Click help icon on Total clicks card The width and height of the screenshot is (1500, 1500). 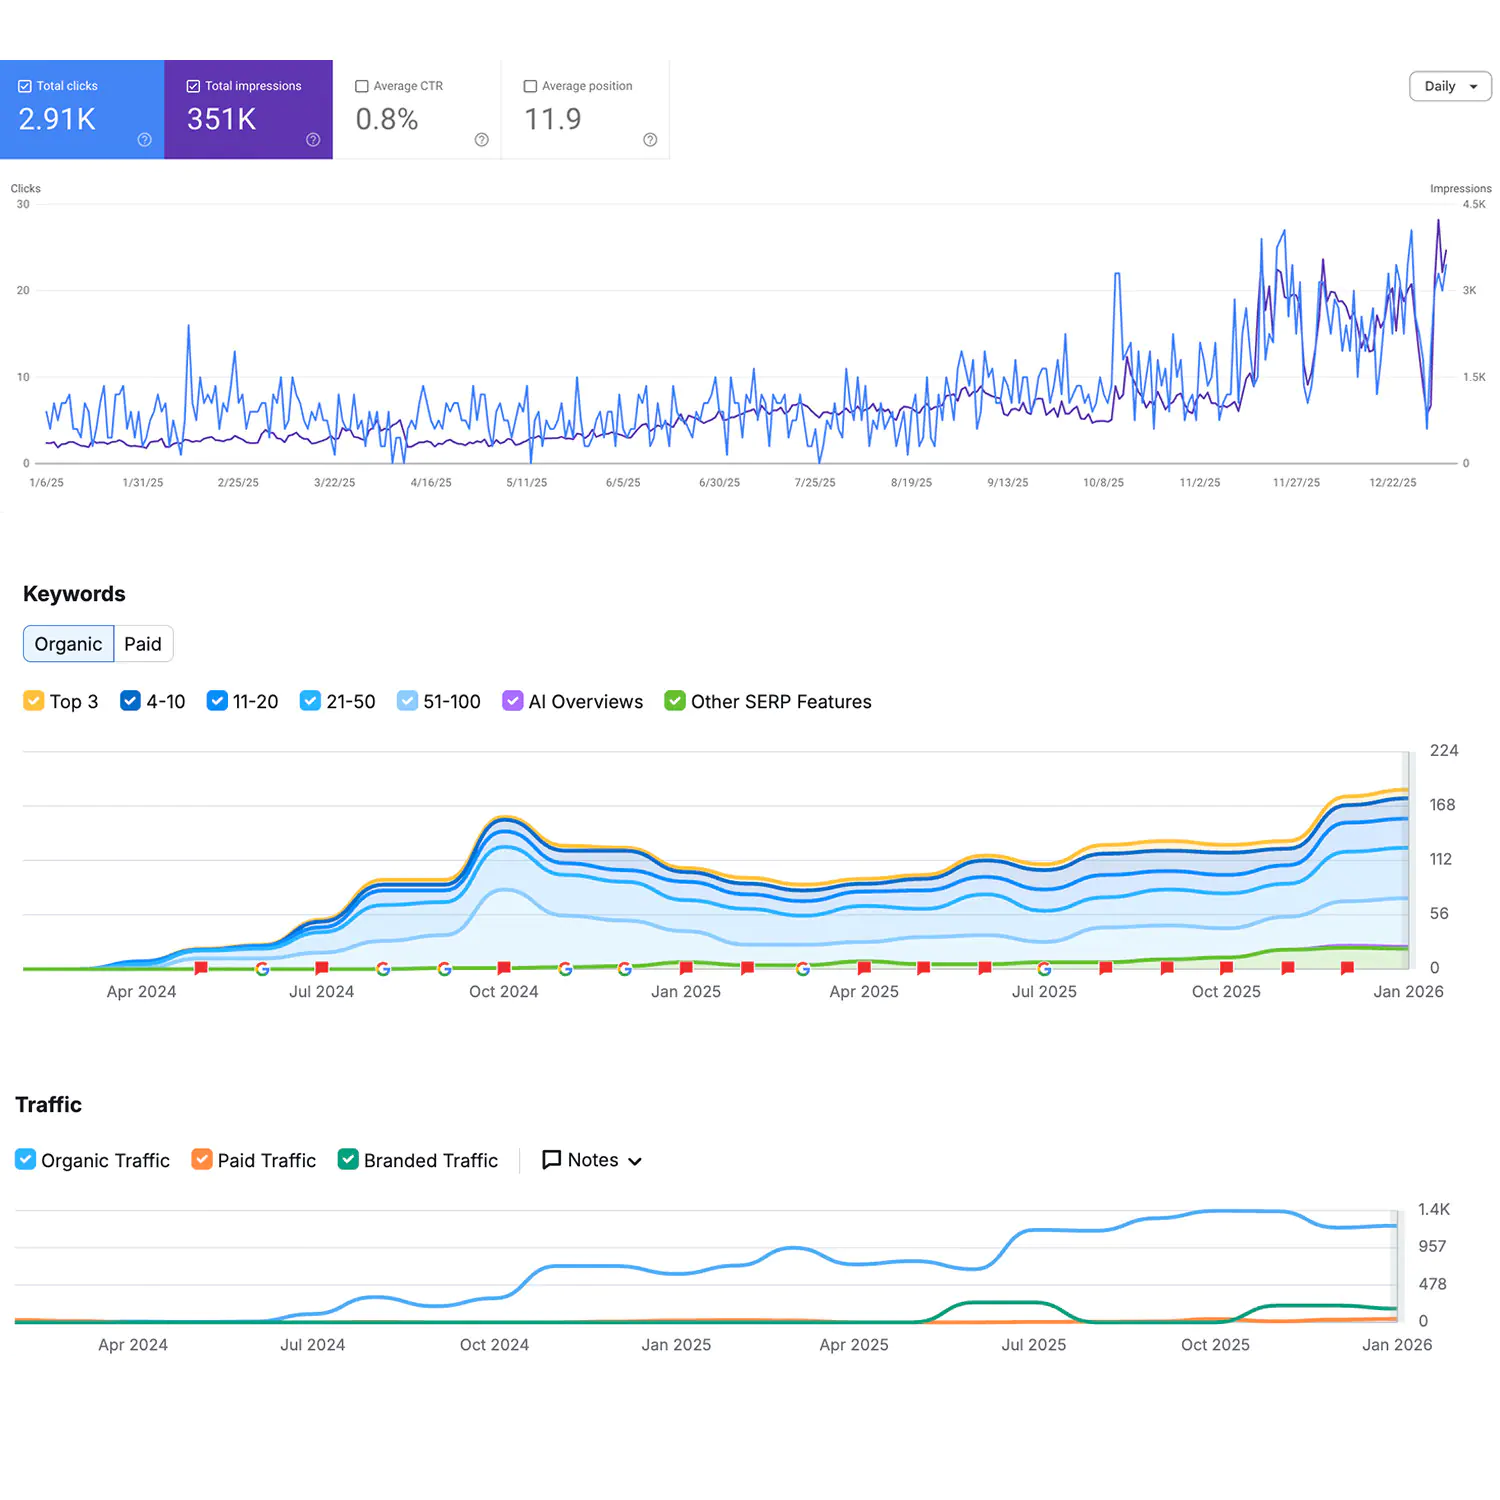tap(144, 140)
